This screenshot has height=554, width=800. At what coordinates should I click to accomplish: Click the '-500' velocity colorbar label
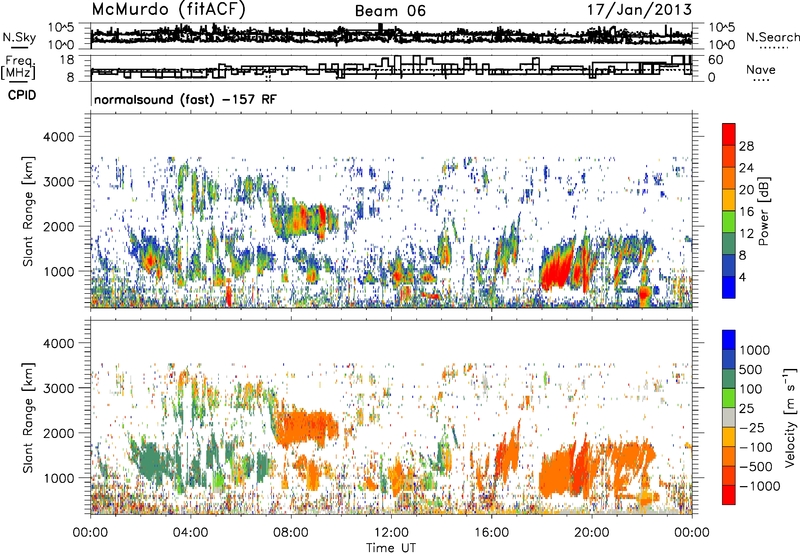[755, 466]
